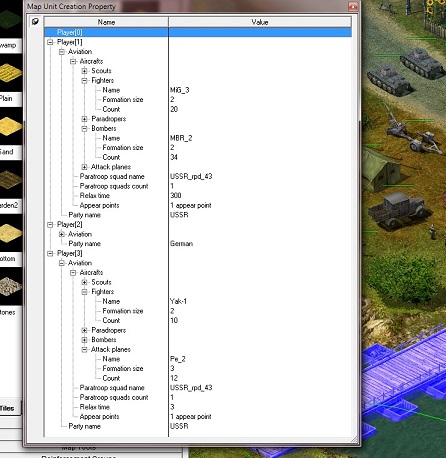Click Pe_2 Count value 12

pyautogui.click(x=174, y=378)
